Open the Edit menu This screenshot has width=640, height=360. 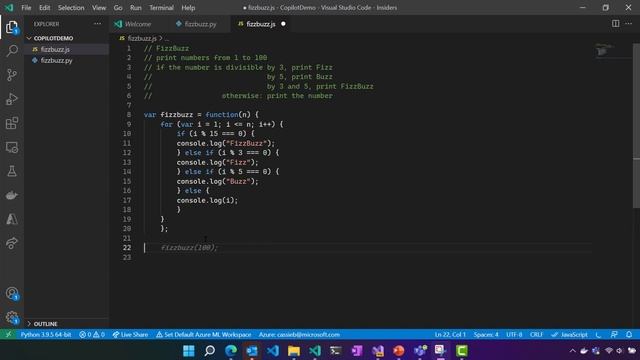(x=44, y=7)
